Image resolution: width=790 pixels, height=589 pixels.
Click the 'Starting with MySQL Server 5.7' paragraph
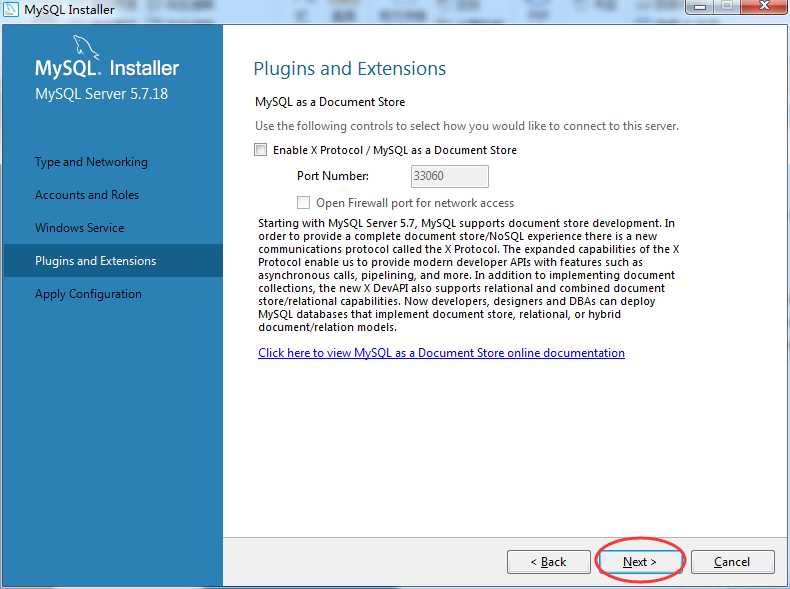pyautogui.click(x=469, y=275)
